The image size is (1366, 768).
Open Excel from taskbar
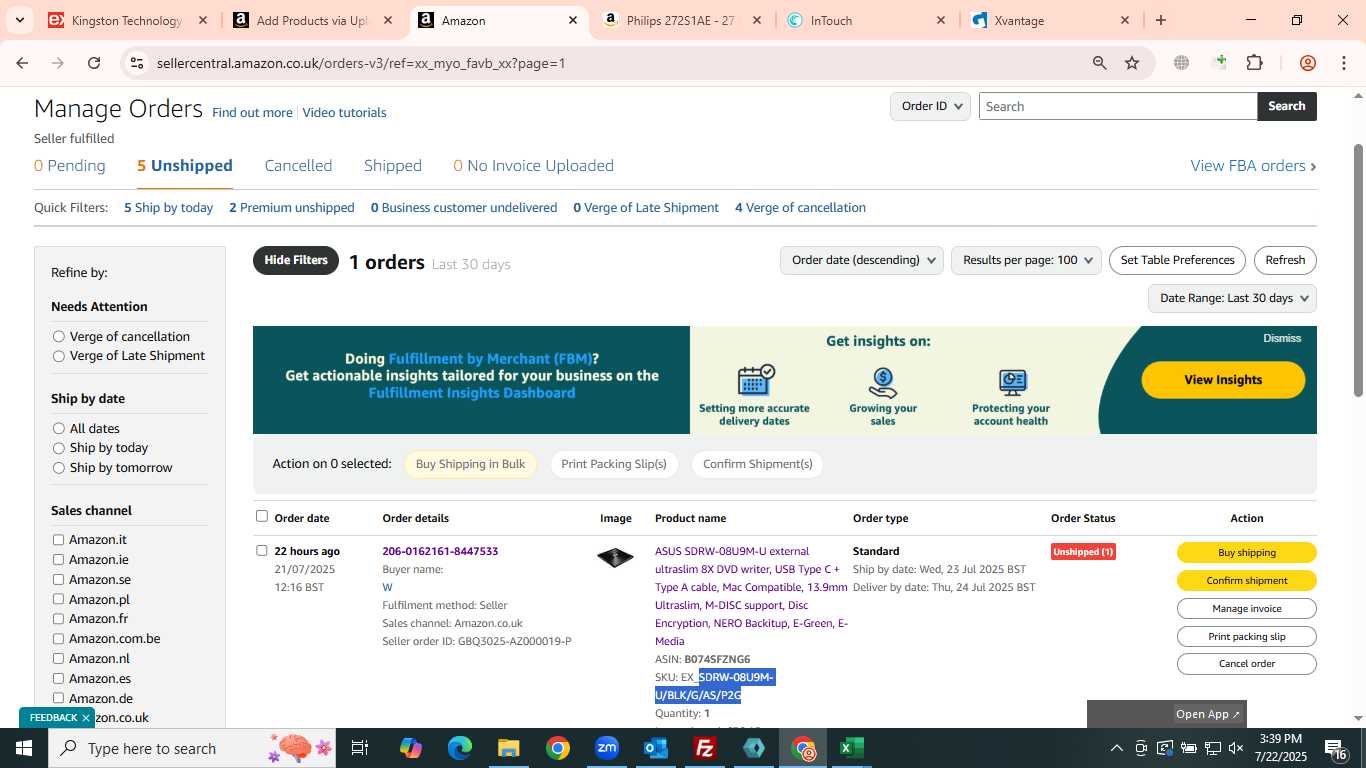click(852, 748)
